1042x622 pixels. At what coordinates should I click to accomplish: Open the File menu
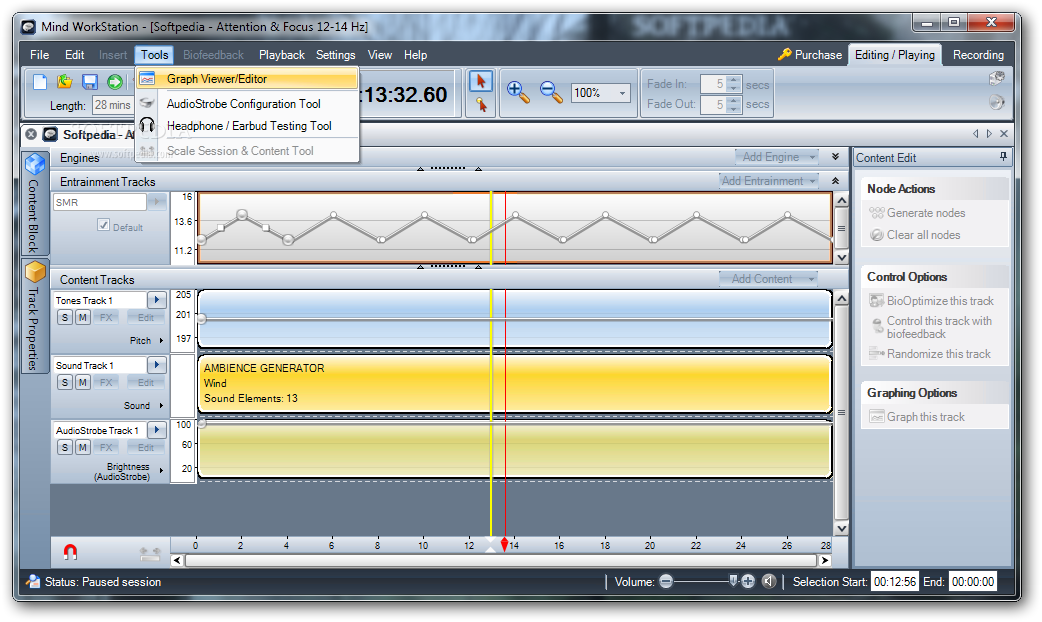(x=40, y=55)
